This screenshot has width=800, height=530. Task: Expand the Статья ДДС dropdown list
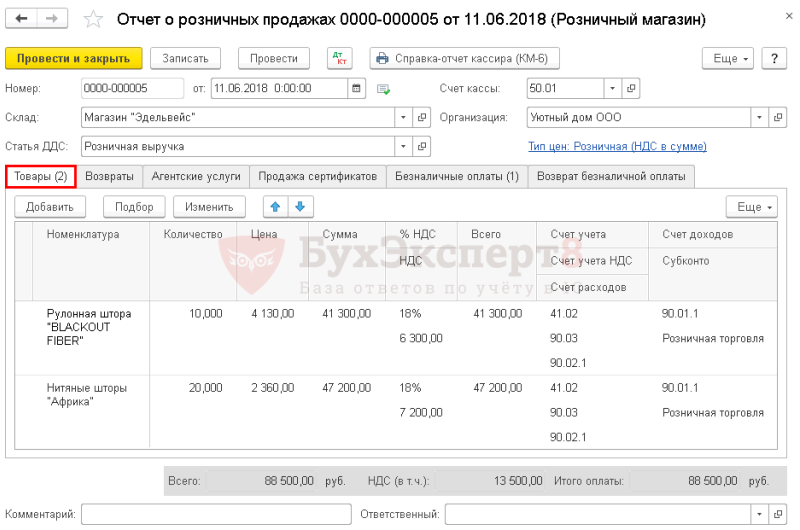(x=403, y=146)
